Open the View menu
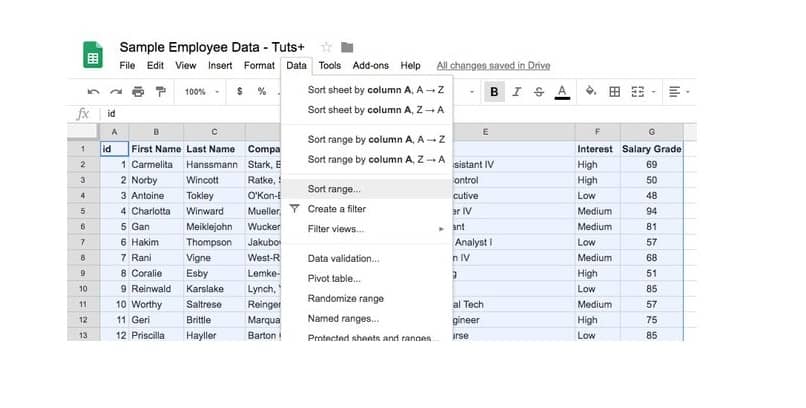 [186, 66]
